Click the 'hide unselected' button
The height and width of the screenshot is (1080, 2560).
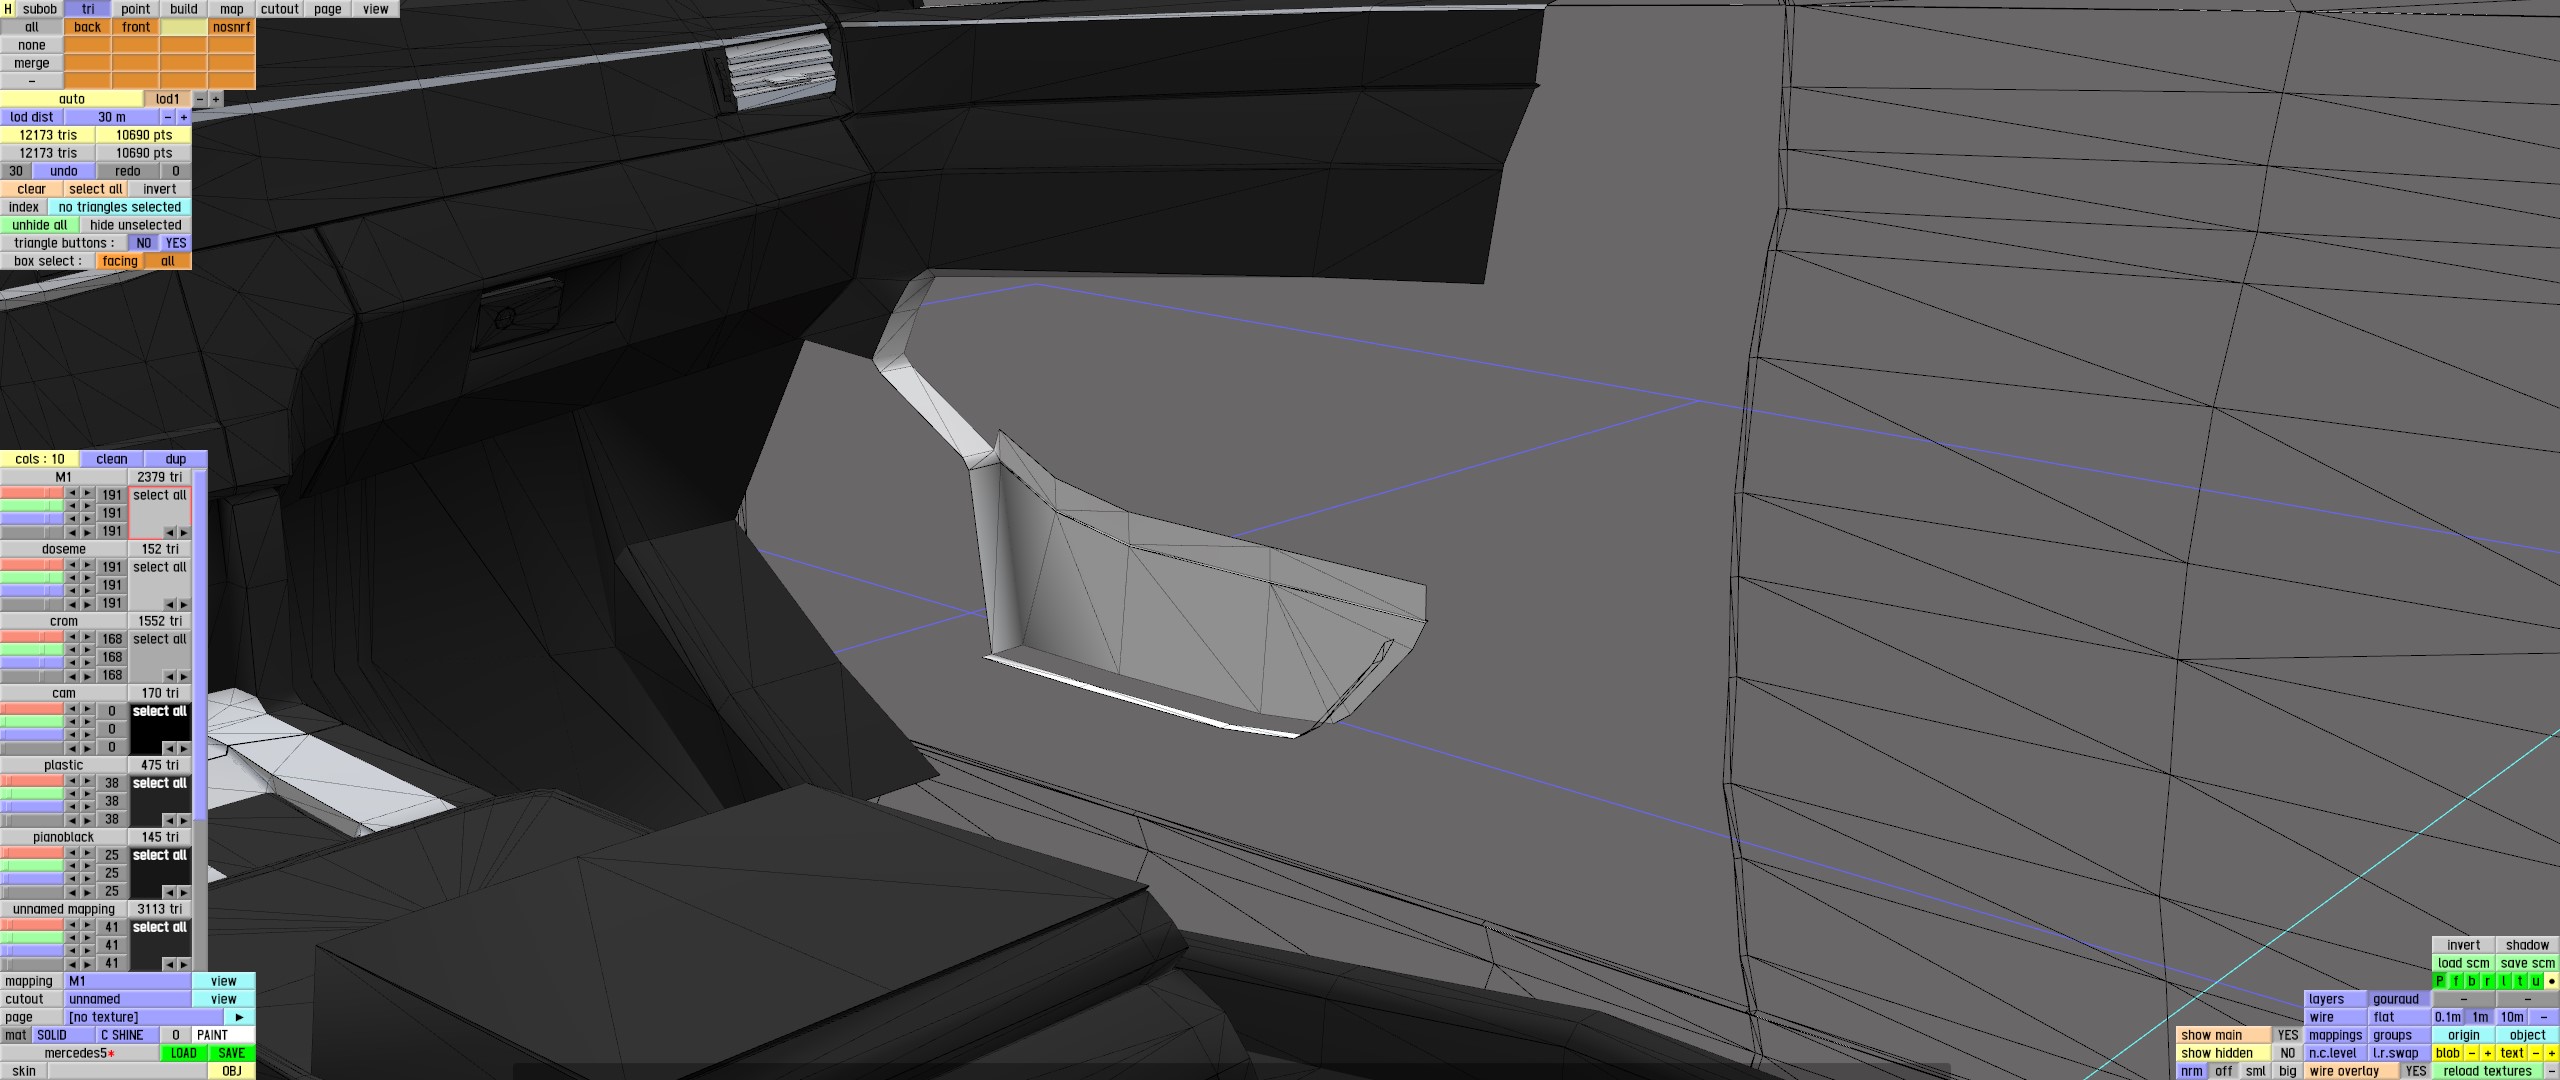135,225
